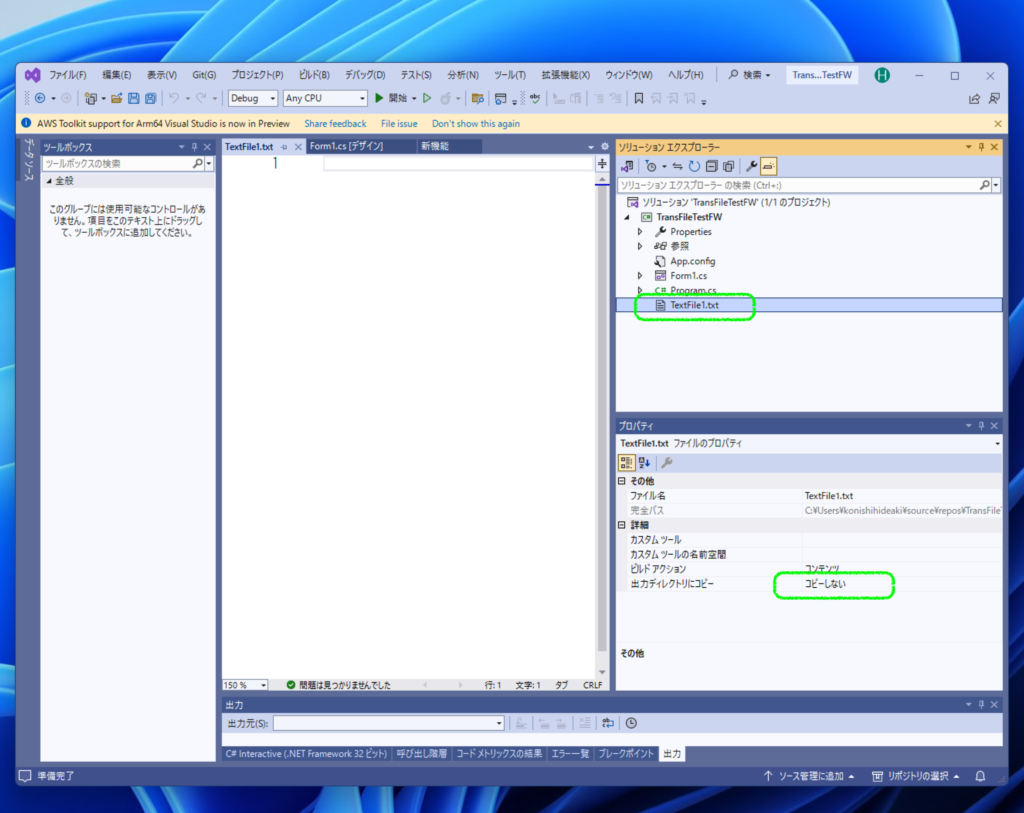Collapse the 全般 toolbox group
This screenshot has width=1024, height=813.
49,181
